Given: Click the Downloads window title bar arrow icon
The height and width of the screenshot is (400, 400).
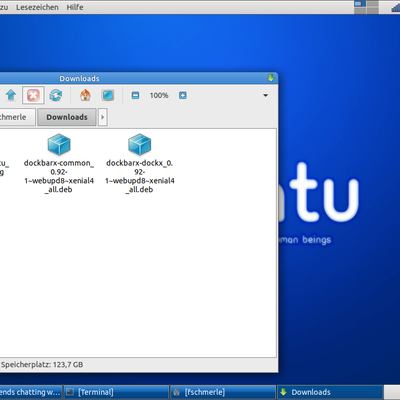Looking at the screenshot, I should coord(271,78).
